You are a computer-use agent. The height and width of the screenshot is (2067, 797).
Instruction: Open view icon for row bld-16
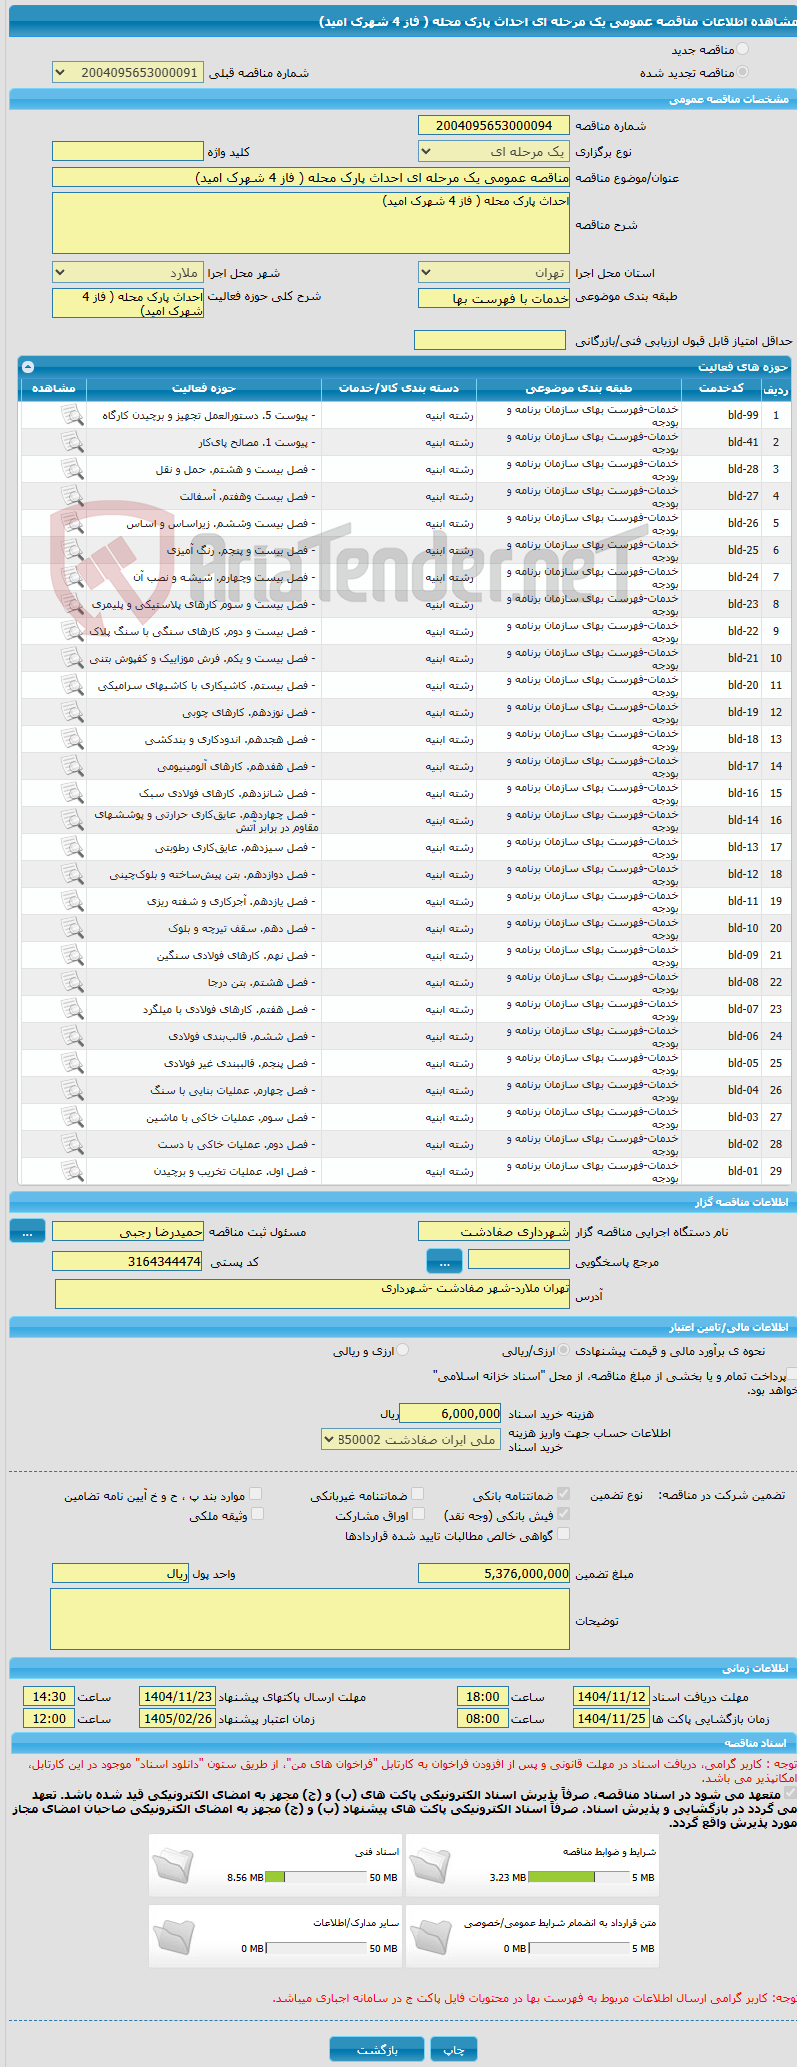72,793
